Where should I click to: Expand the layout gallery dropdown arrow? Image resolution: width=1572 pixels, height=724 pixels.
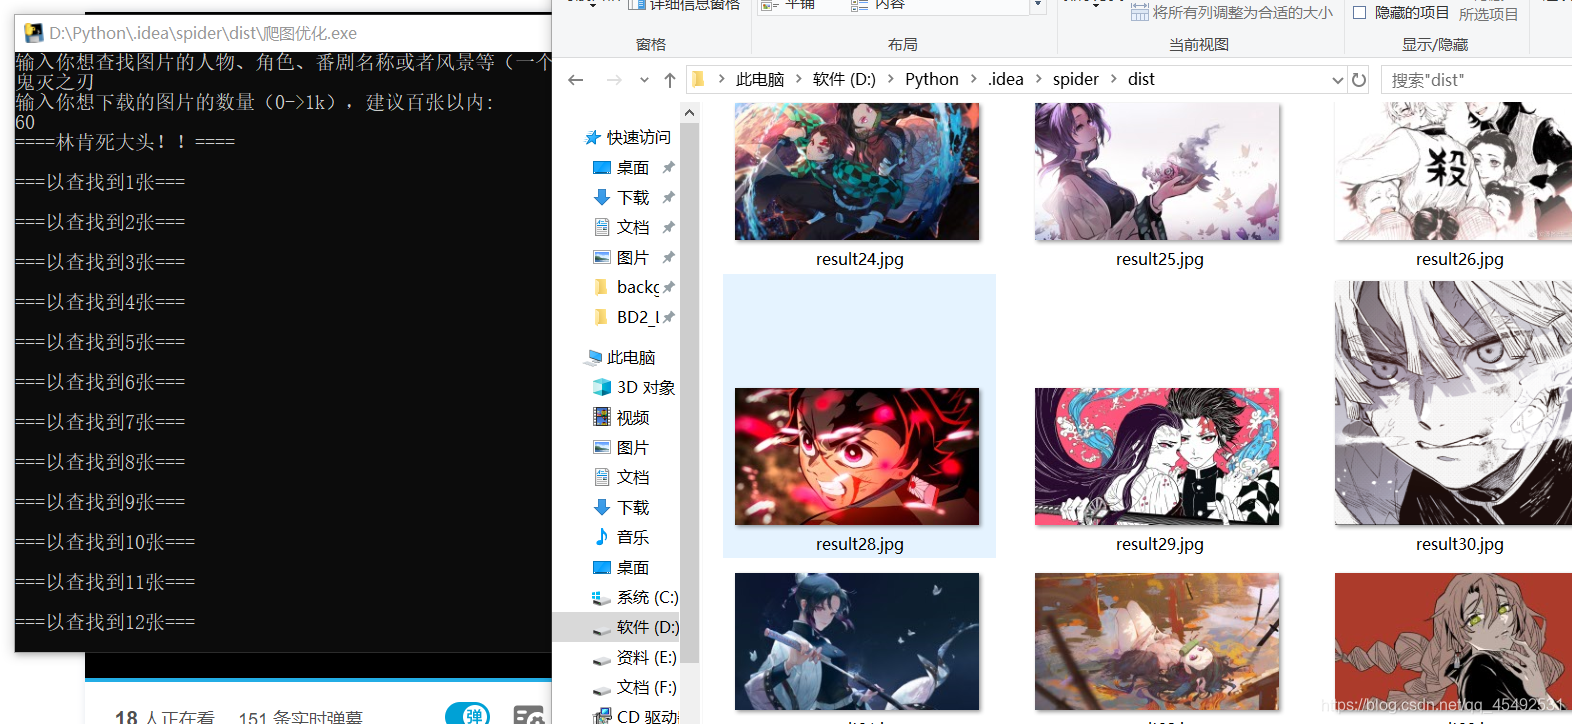(1038, 6)
